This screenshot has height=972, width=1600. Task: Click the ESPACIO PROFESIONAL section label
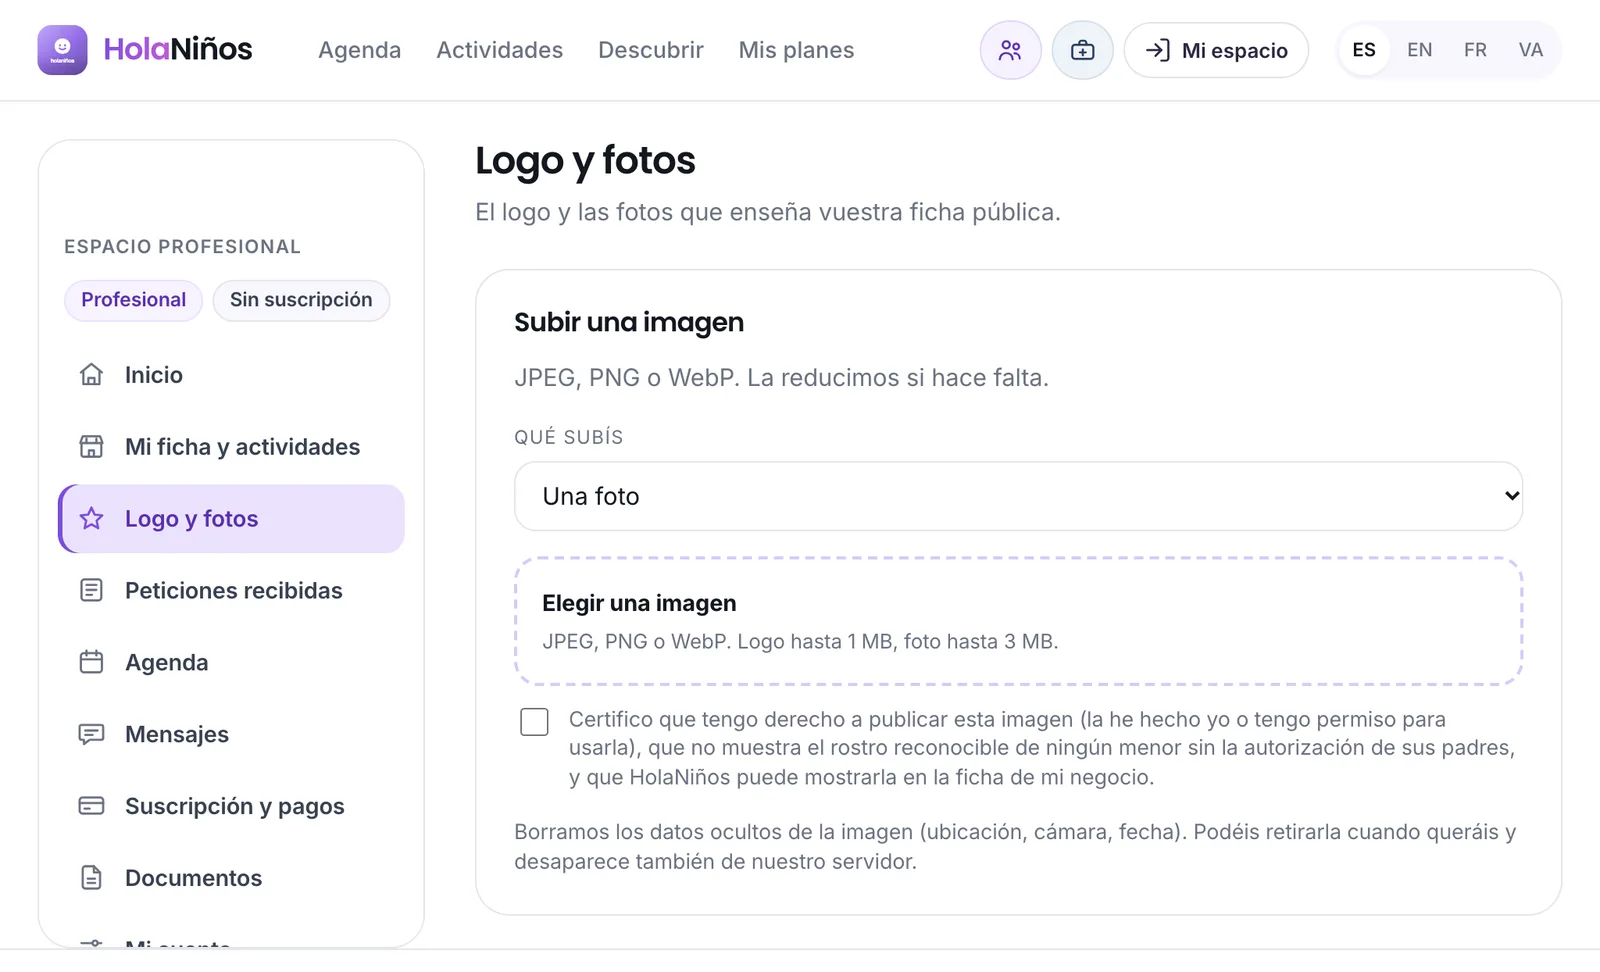182,247
